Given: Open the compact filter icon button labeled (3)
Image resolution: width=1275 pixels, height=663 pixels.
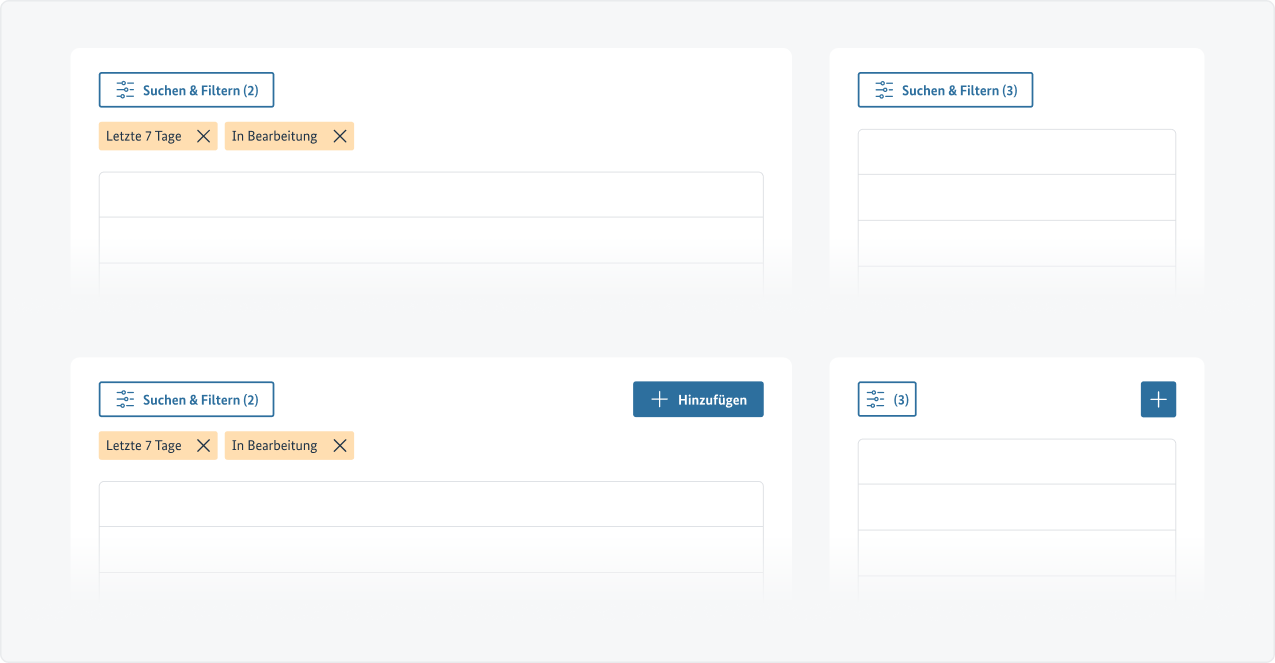Looking at the screenshot, I should point(887,400).
